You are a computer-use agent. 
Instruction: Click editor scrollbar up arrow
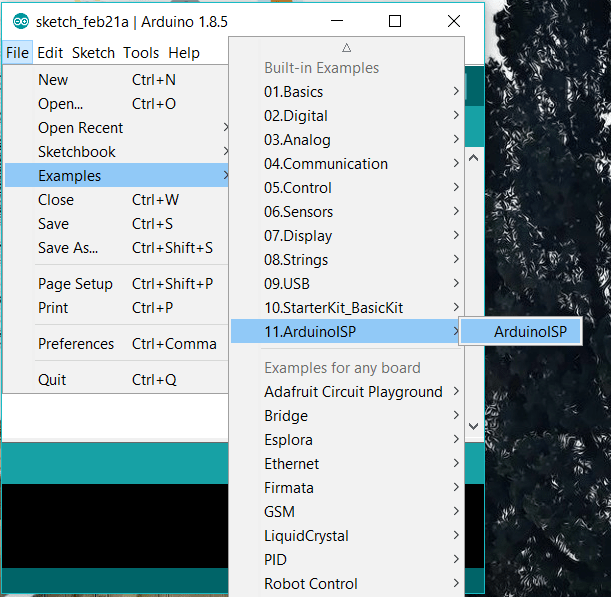click(473, 158)
